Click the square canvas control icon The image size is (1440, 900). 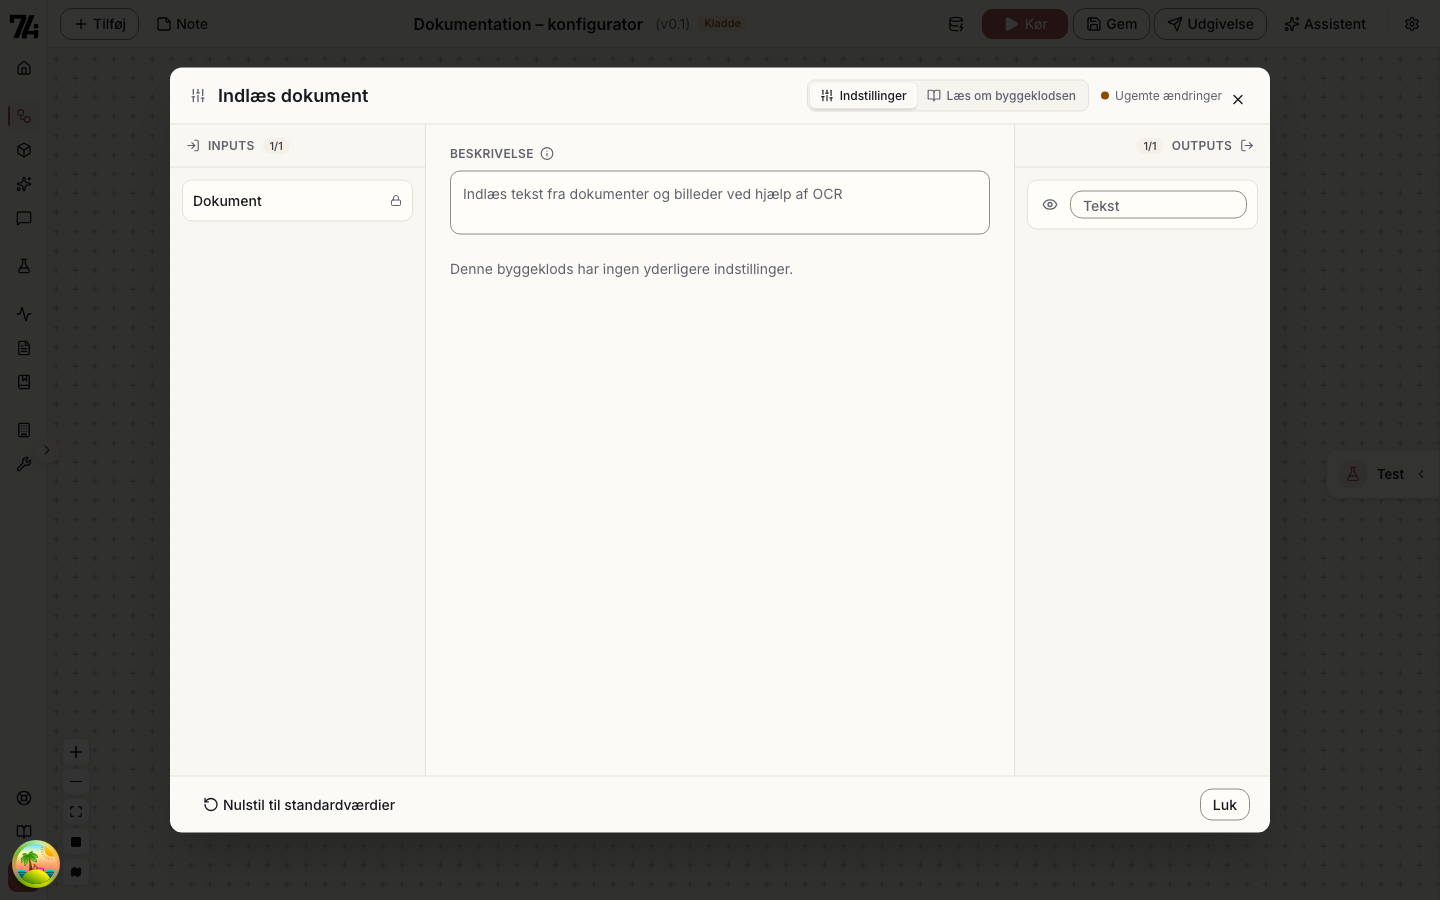point(76,842)
